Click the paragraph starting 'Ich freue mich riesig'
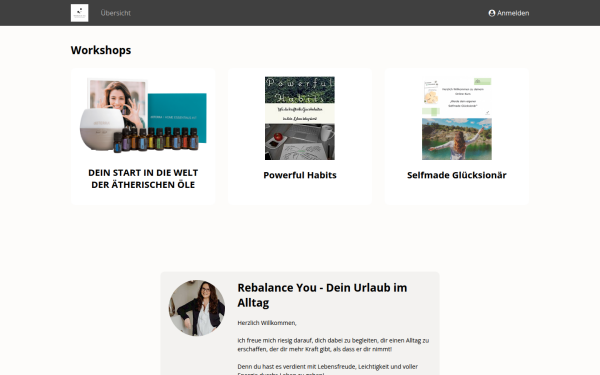The image size is (600, 375). pyautogui.click(x=333, y=345)
